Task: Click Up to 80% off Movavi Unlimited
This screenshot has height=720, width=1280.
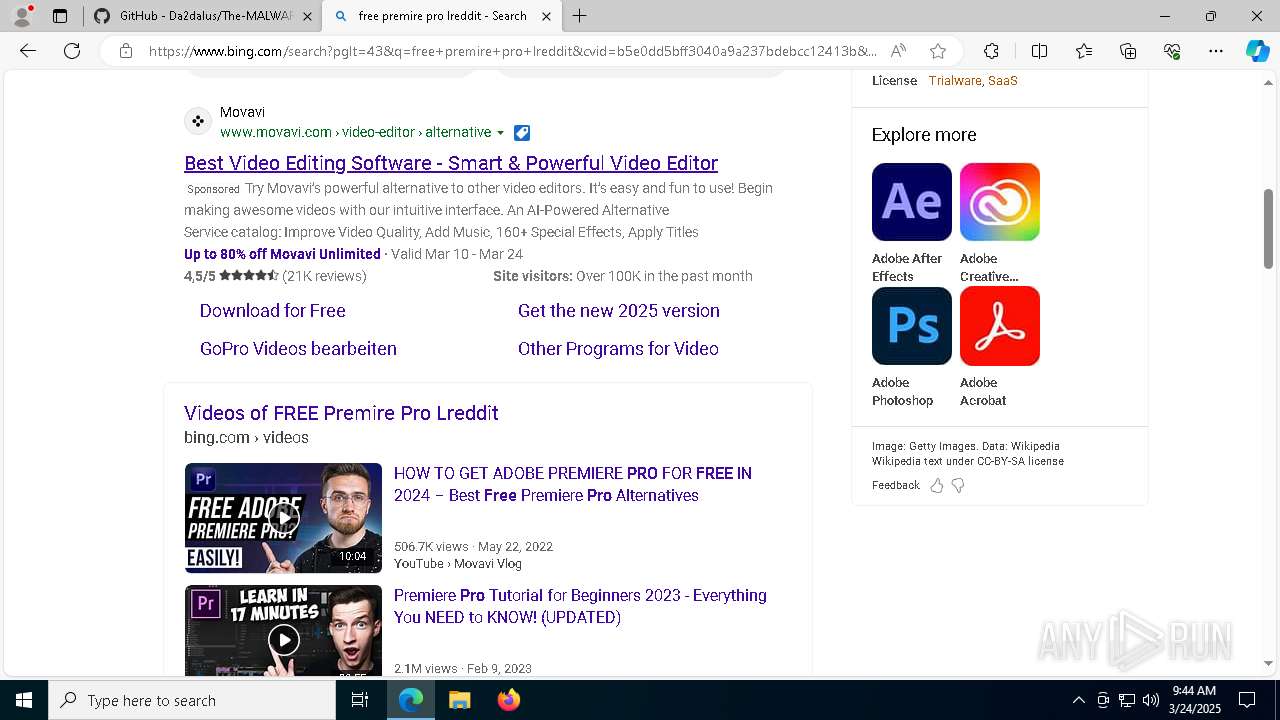Action: (x=282, y=254)
